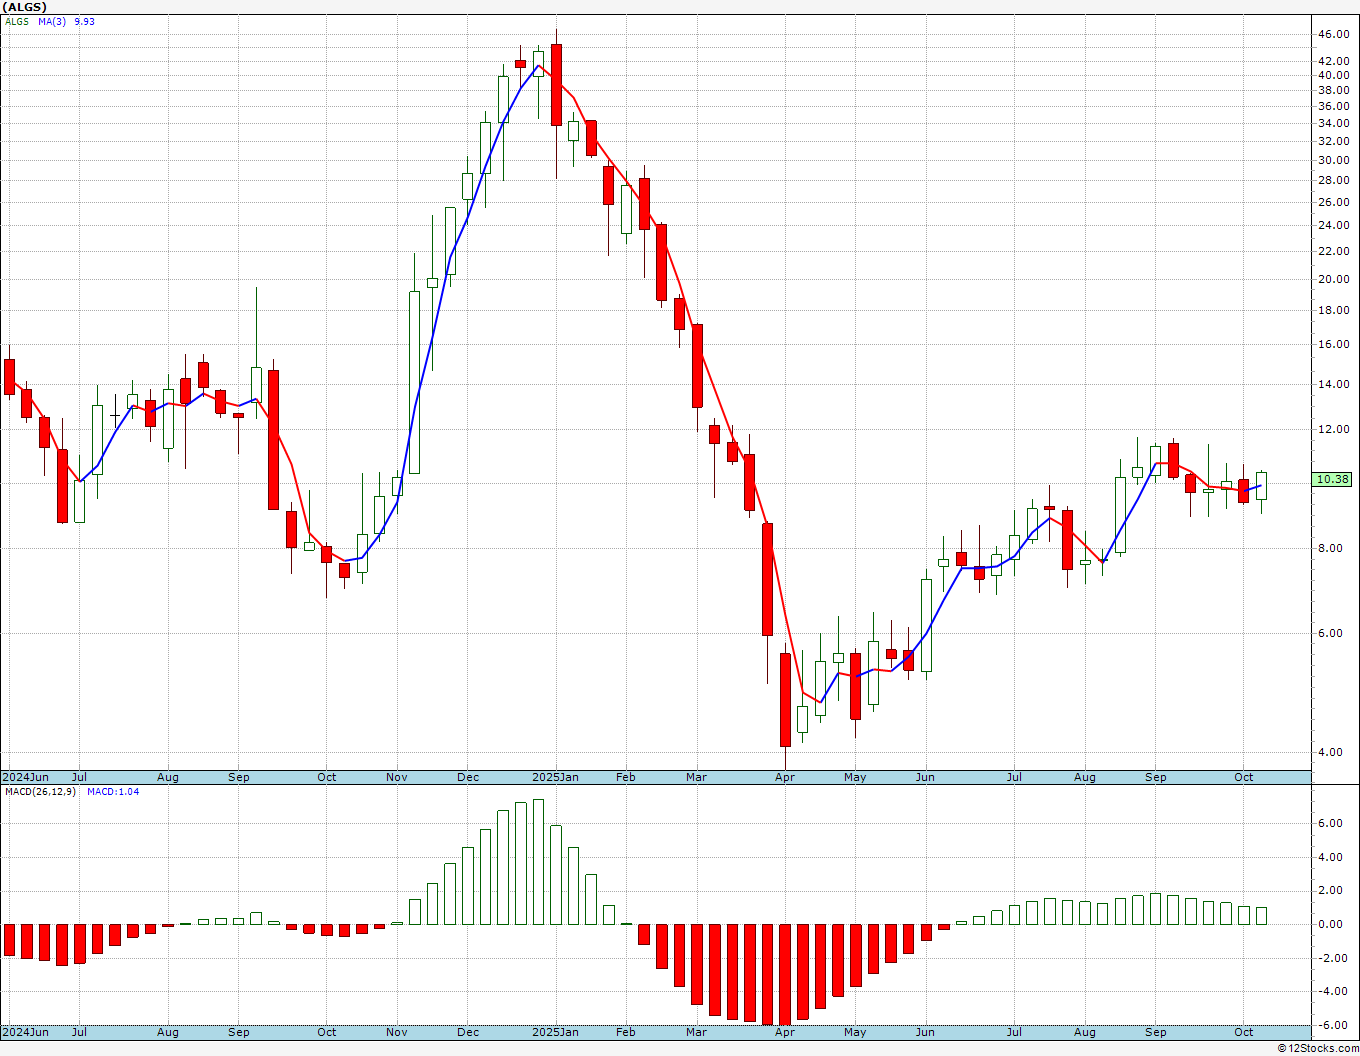The height and width of the screenshot is (1056, 1360).
Task: Click the Apr label on the MACD time axis
Action: (785, 1032)
